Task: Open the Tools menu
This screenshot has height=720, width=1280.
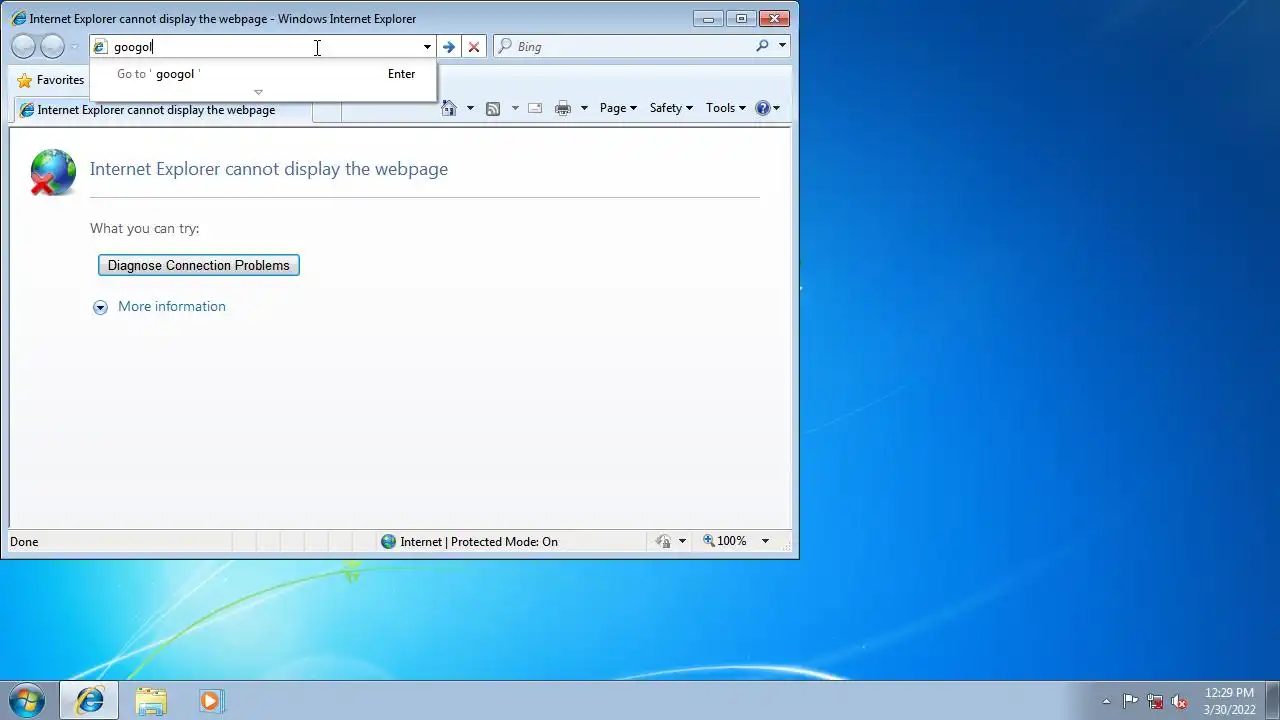Action: 726,108
